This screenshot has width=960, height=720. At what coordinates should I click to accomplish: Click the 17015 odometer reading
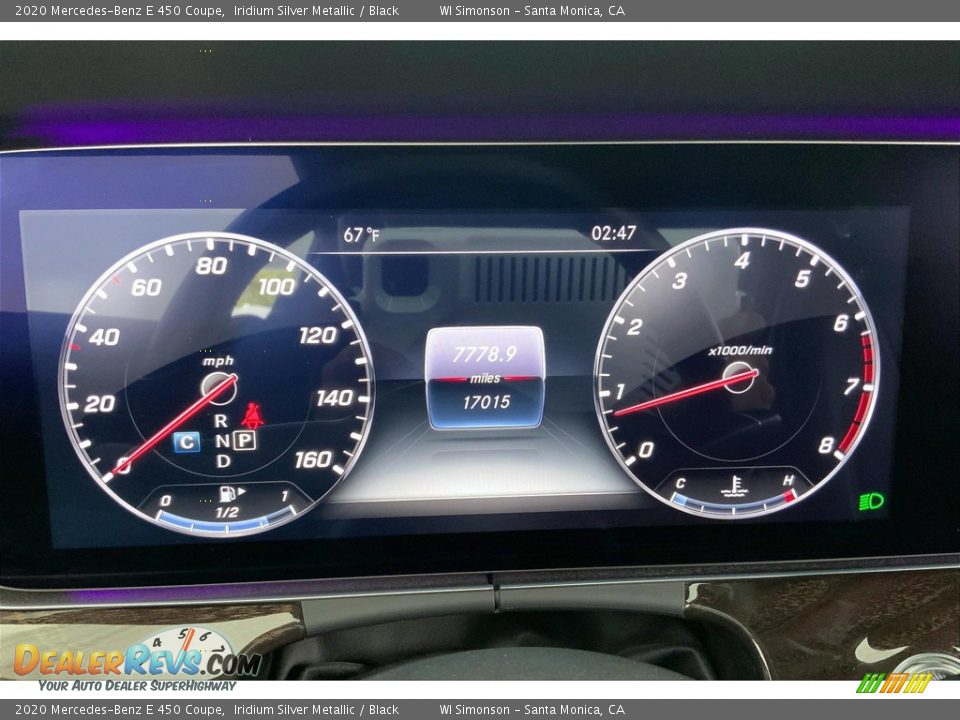coord(486,402)
